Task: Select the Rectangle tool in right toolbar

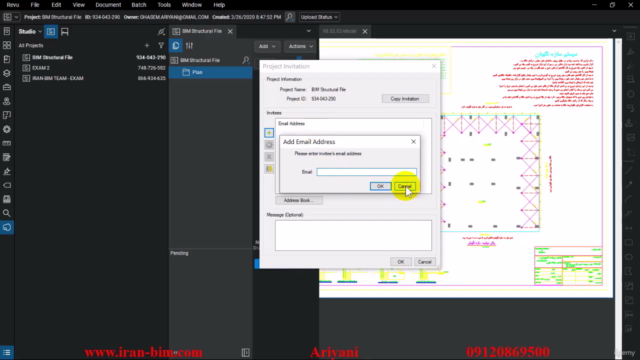Action: point(629,242)
